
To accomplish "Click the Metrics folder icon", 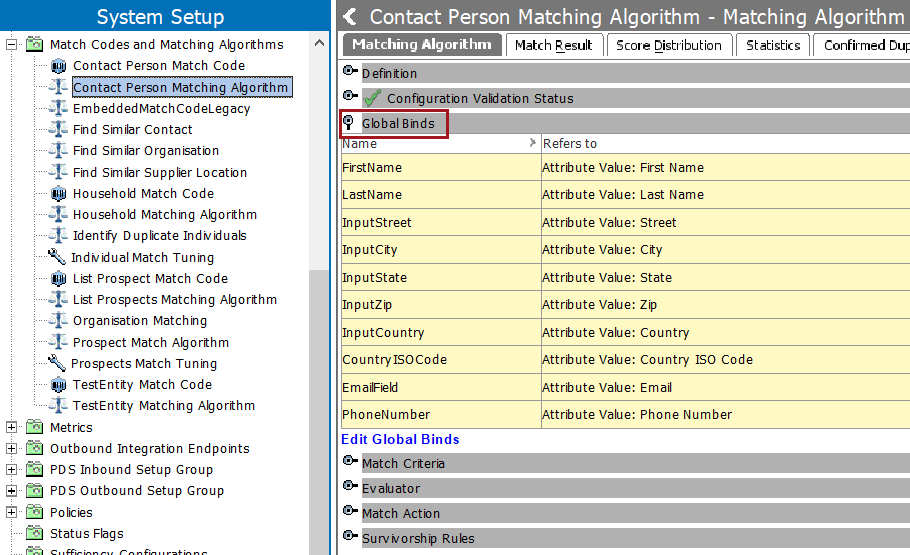I will [x=35, y=427].
